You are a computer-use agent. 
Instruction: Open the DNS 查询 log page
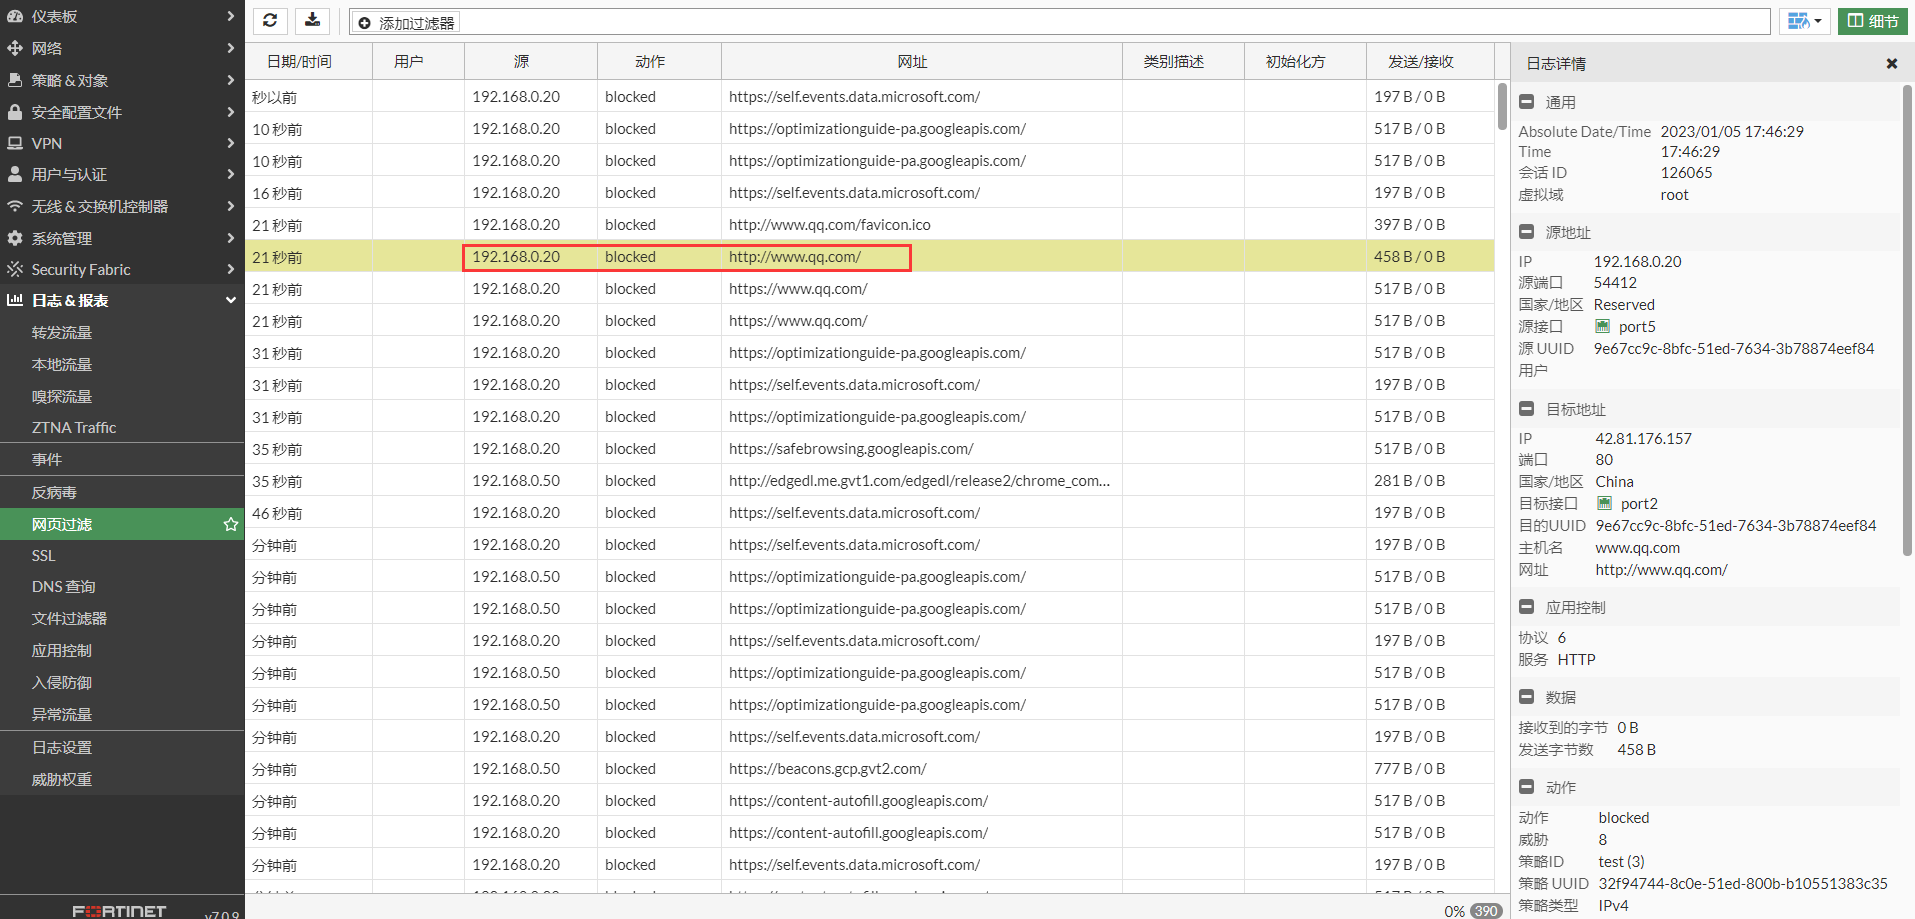(63, 587)
